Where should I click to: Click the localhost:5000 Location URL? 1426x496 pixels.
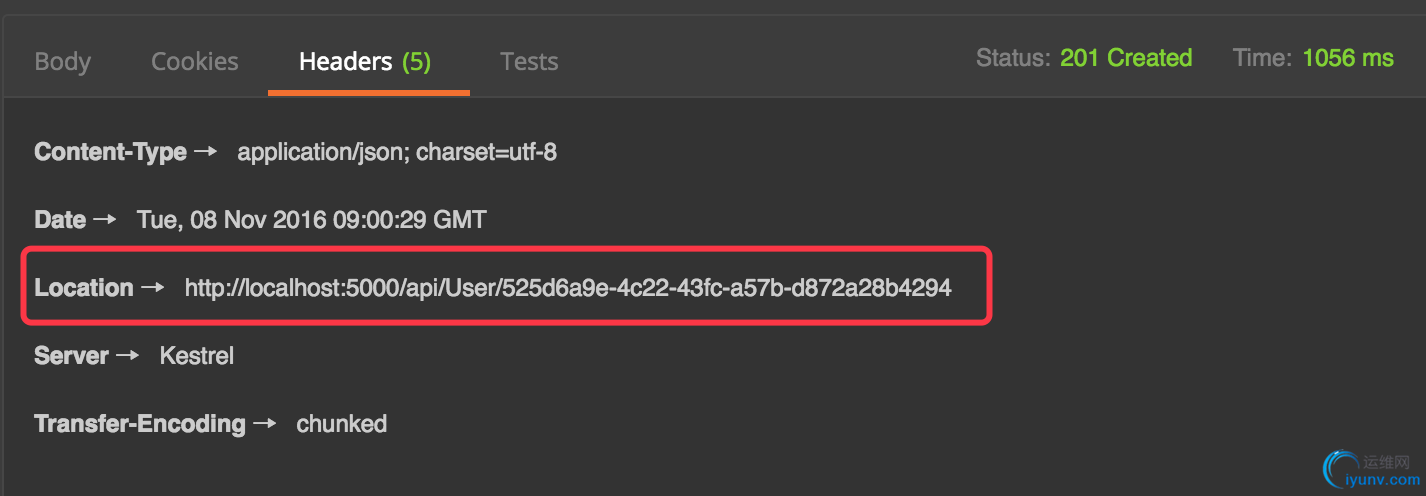click(568, 288)
